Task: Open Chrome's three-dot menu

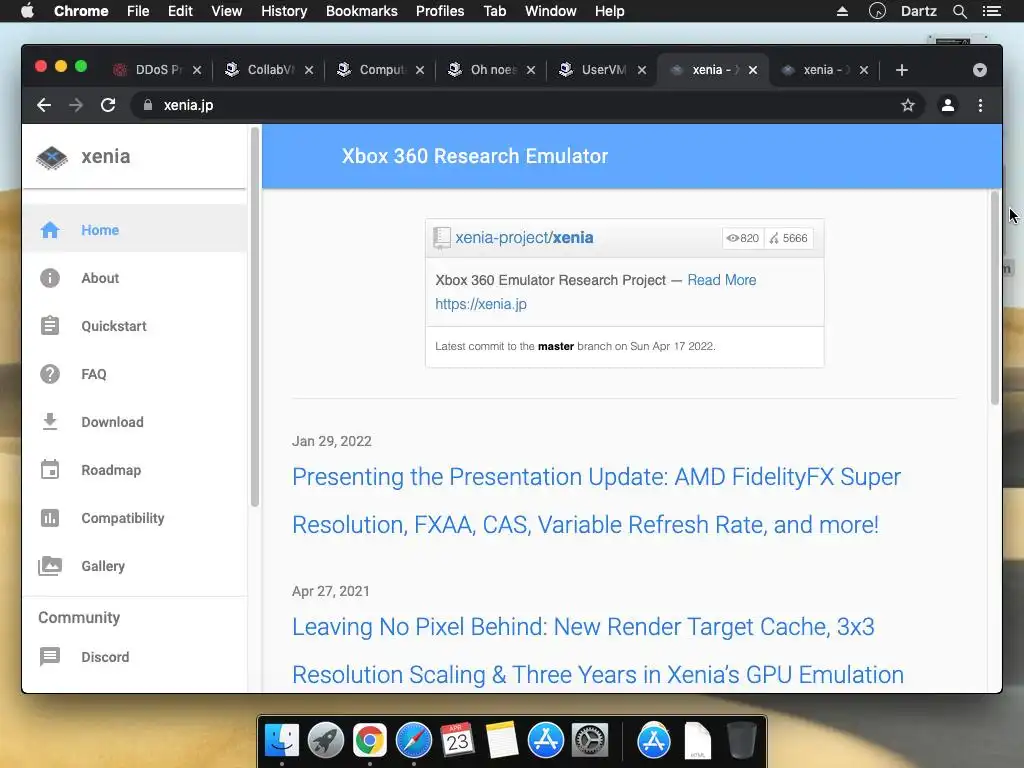Action: pos(980,105)
